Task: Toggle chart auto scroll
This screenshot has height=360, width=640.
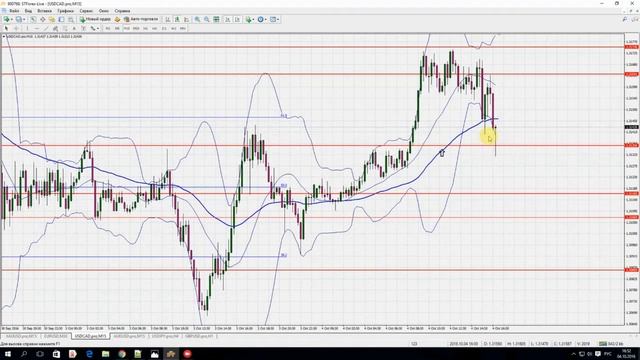Action: coord(227,19)
